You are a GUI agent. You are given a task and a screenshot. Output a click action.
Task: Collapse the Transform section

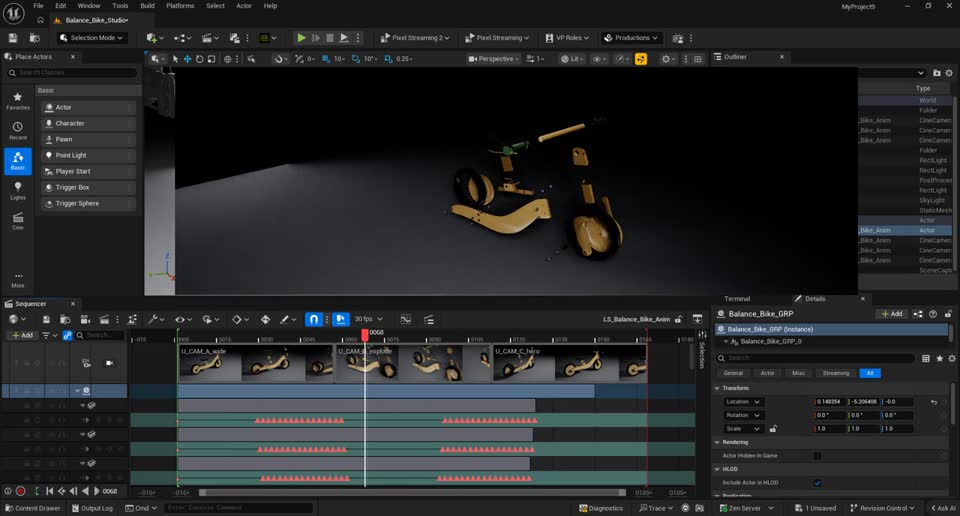(717, 388)
